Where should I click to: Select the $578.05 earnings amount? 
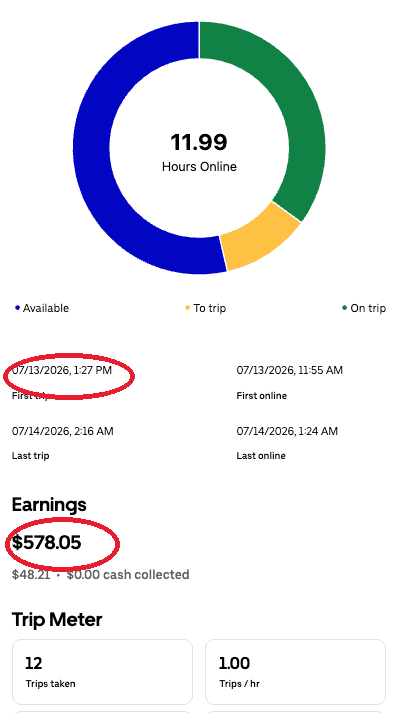pos(46,542)
